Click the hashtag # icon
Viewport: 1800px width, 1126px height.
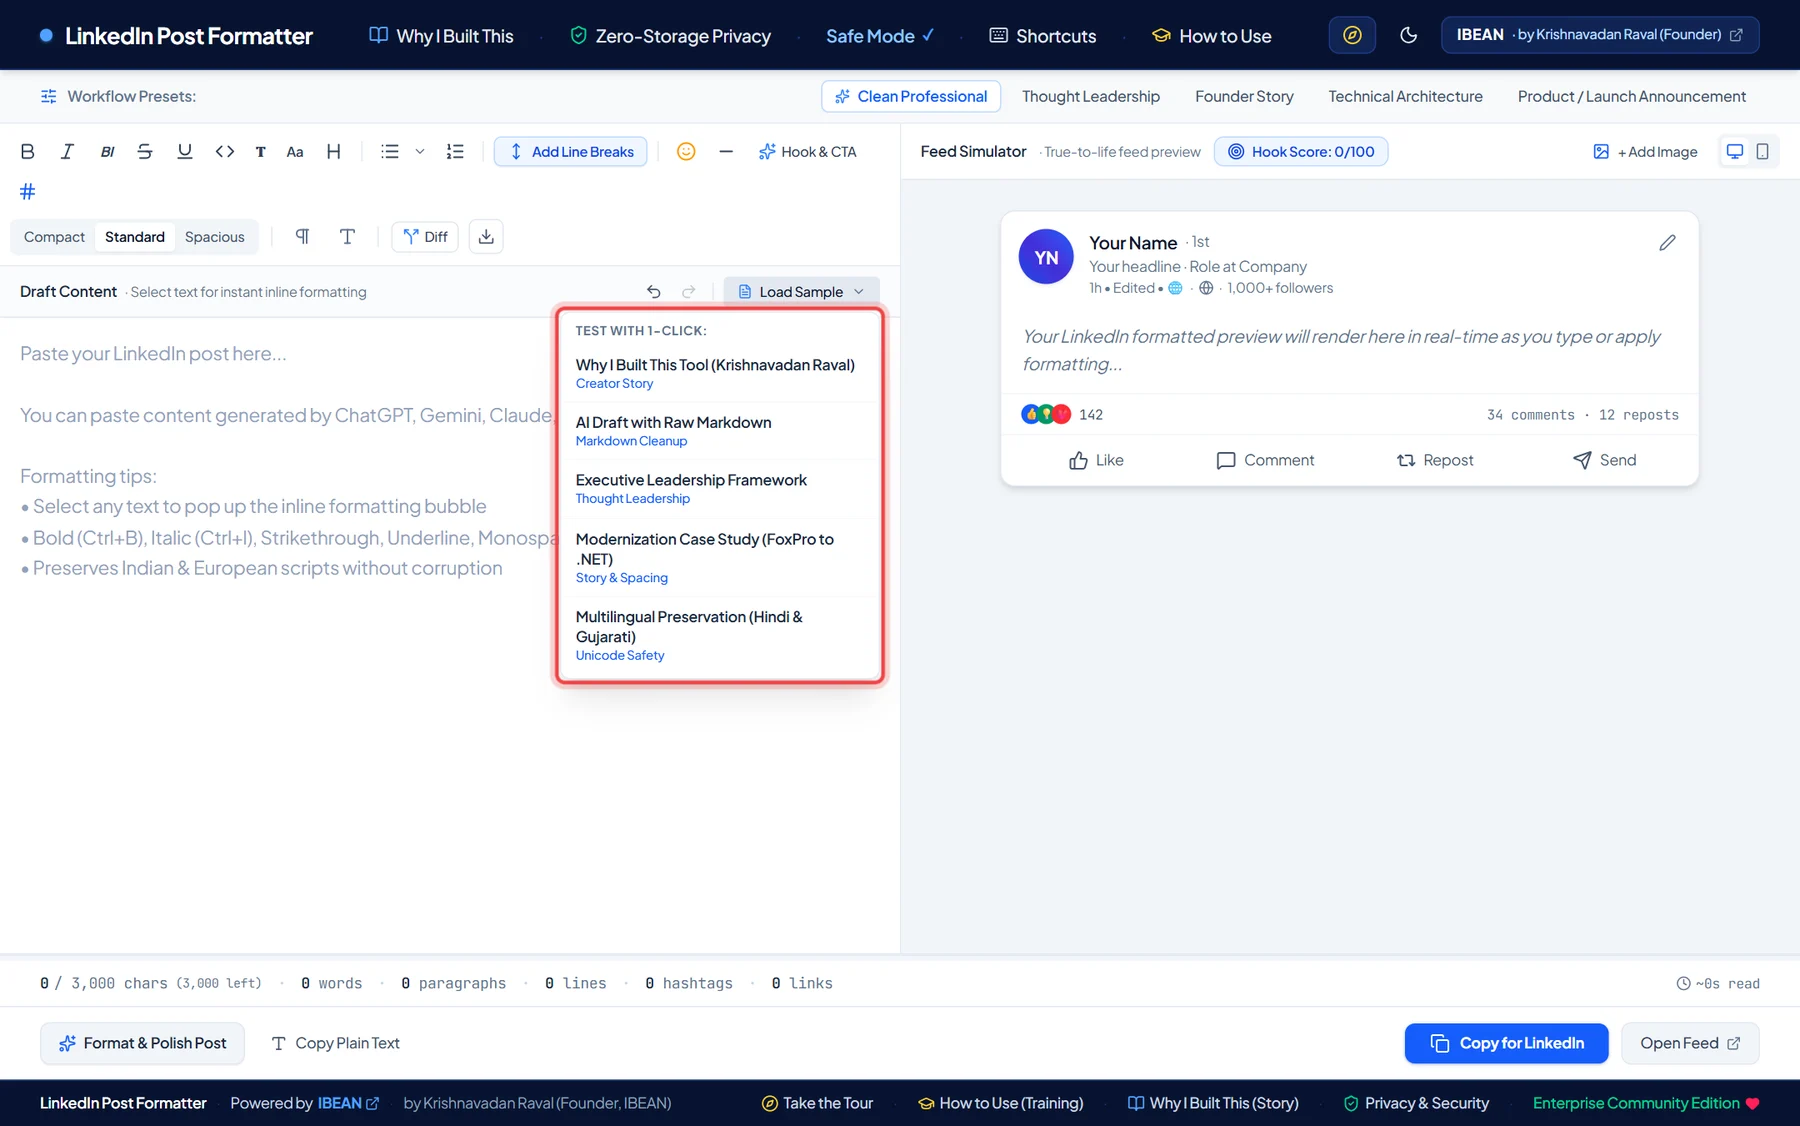pos(28,191)
